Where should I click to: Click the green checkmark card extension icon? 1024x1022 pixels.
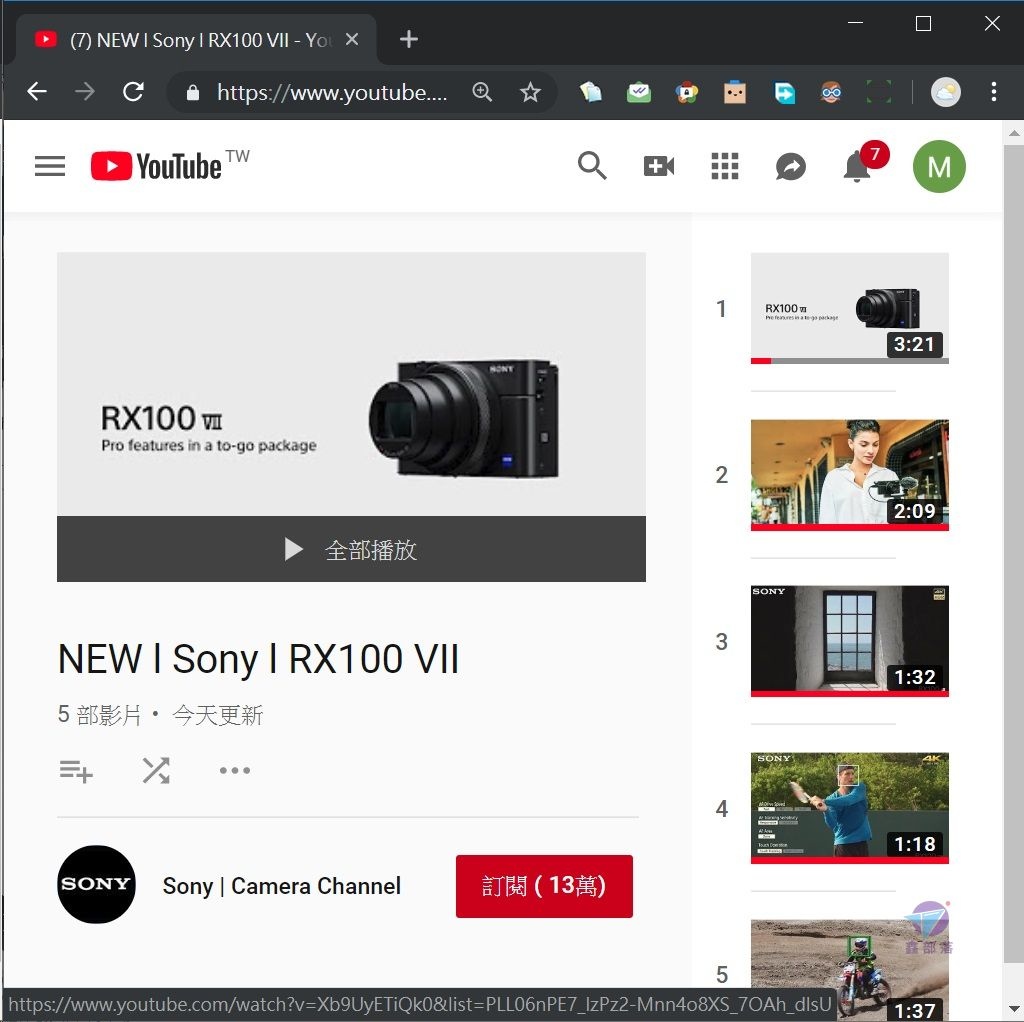pyautogui.click(x=639, y=92)
